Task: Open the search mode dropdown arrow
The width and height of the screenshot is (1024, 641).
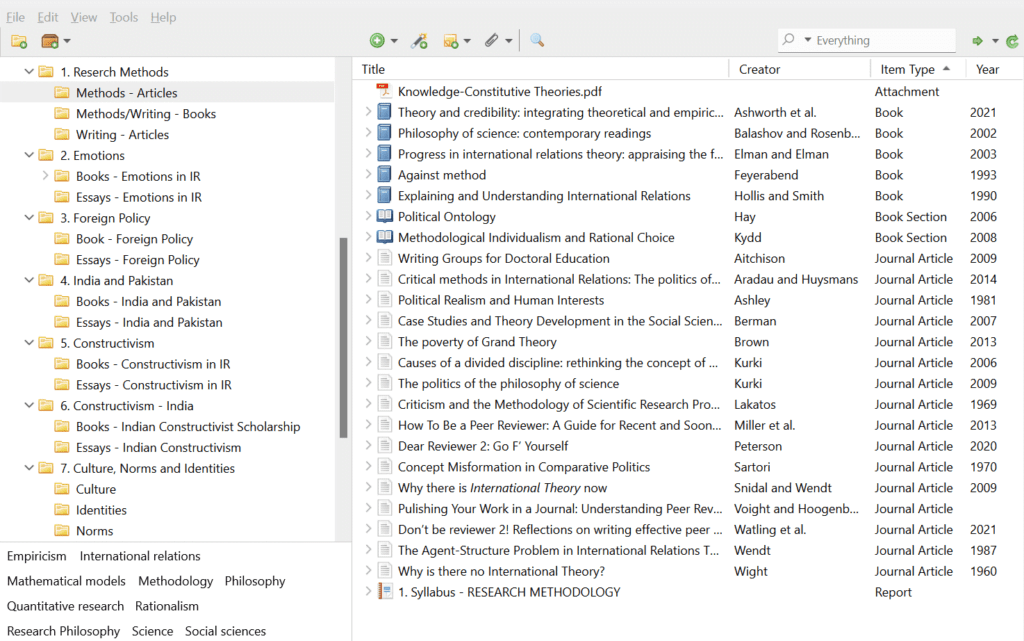Action: click(807, 40)
